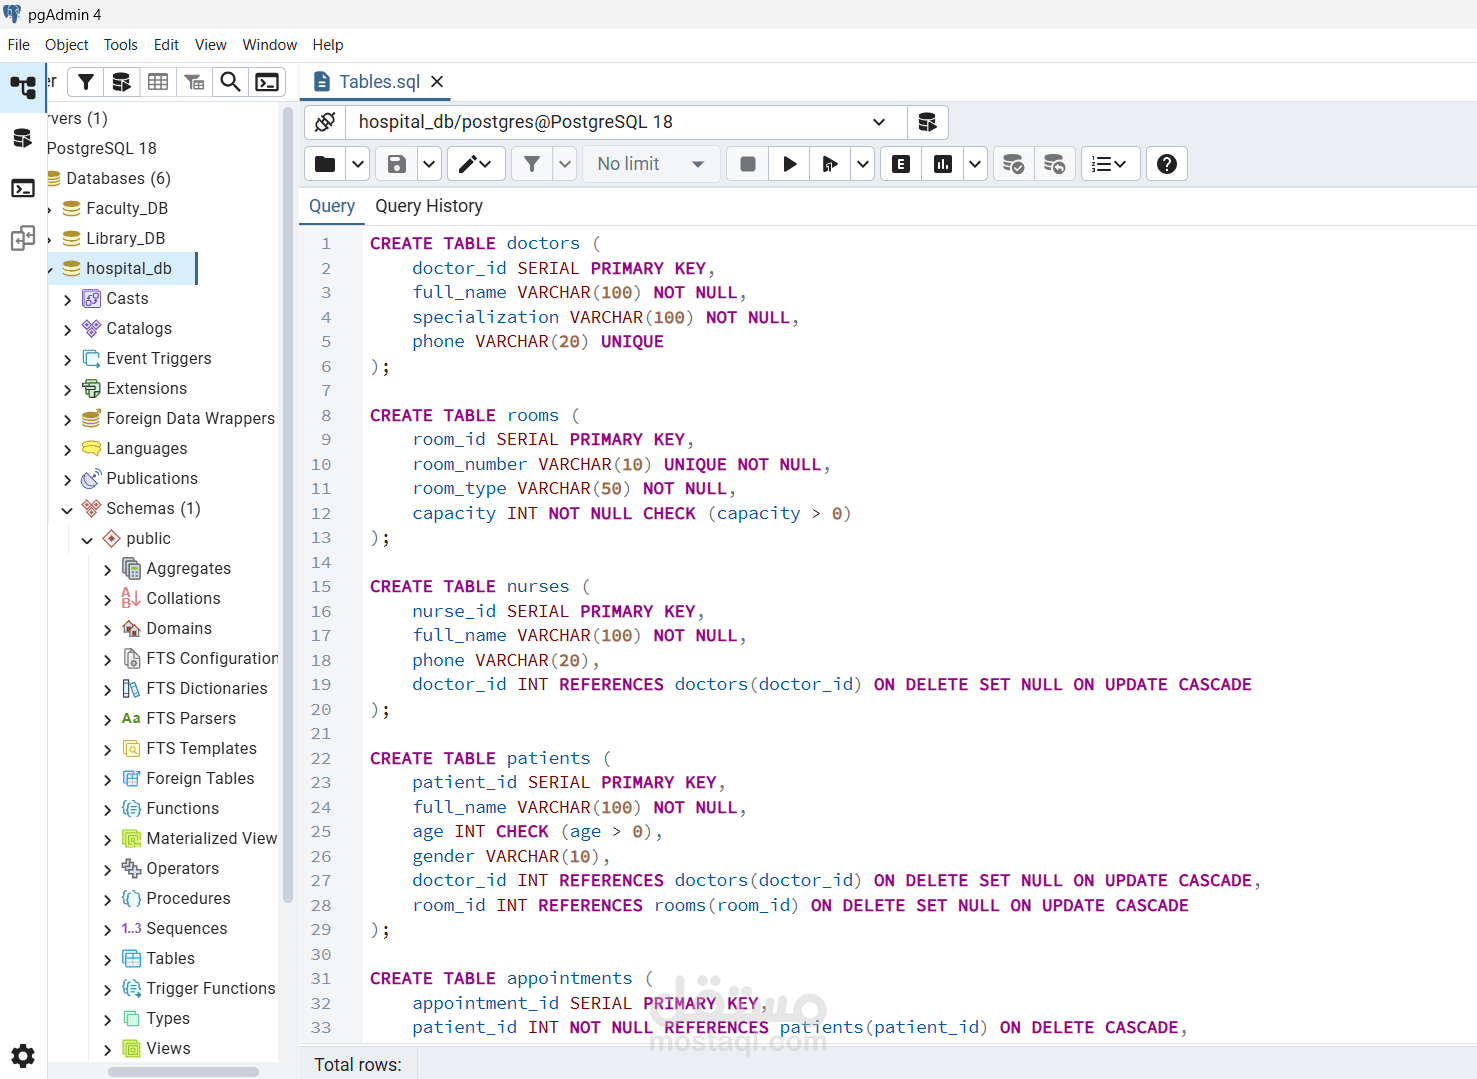Open the execute options dropdown arrow
Image resolution: width=1477 pixels, height=1079 pixels.
862,164
